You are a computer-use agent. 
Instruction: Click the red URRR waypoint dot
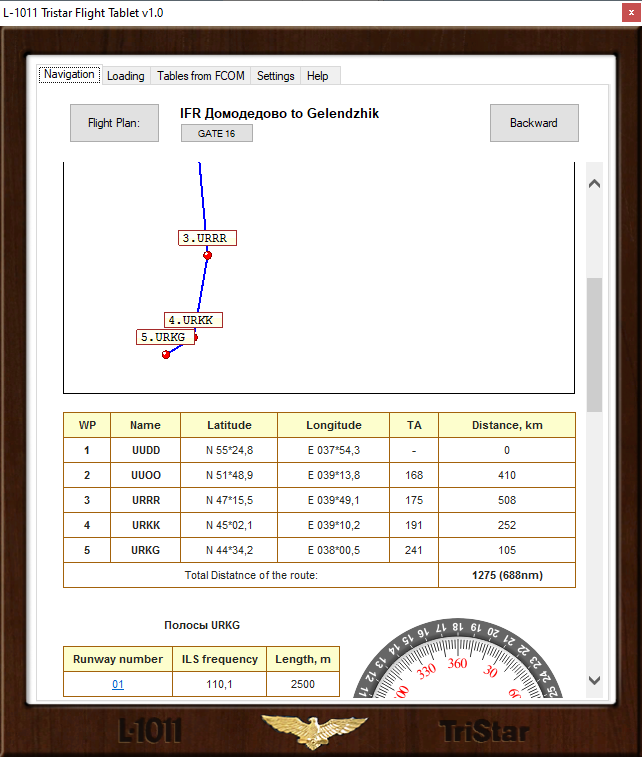208,255
